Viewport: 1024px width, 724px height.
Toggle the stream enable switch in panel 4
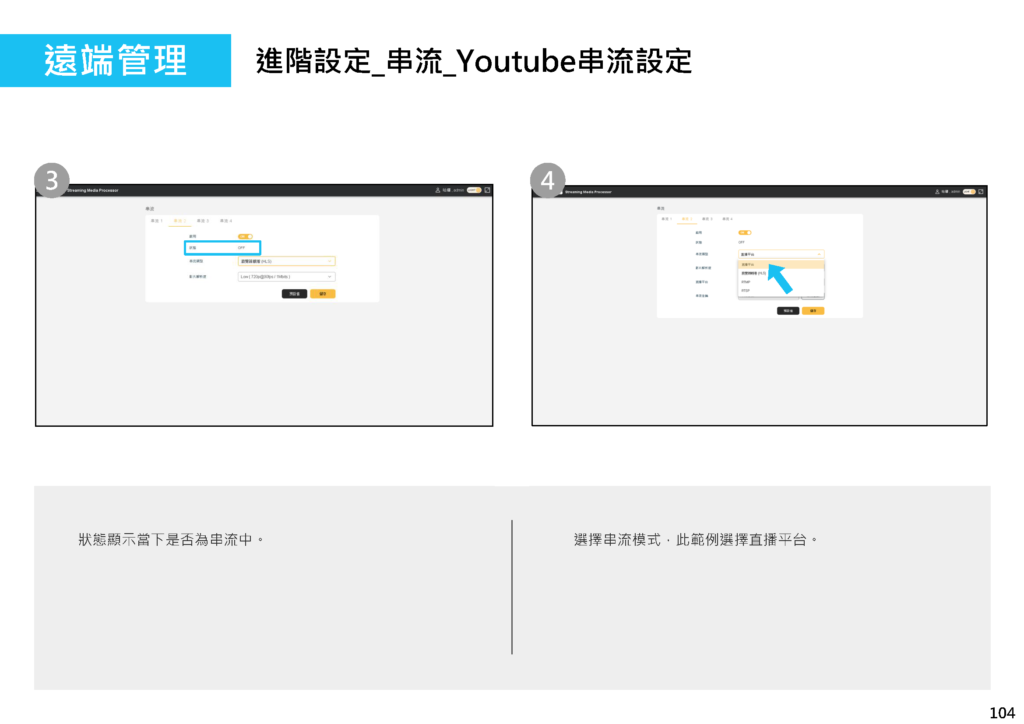(745, 232)
